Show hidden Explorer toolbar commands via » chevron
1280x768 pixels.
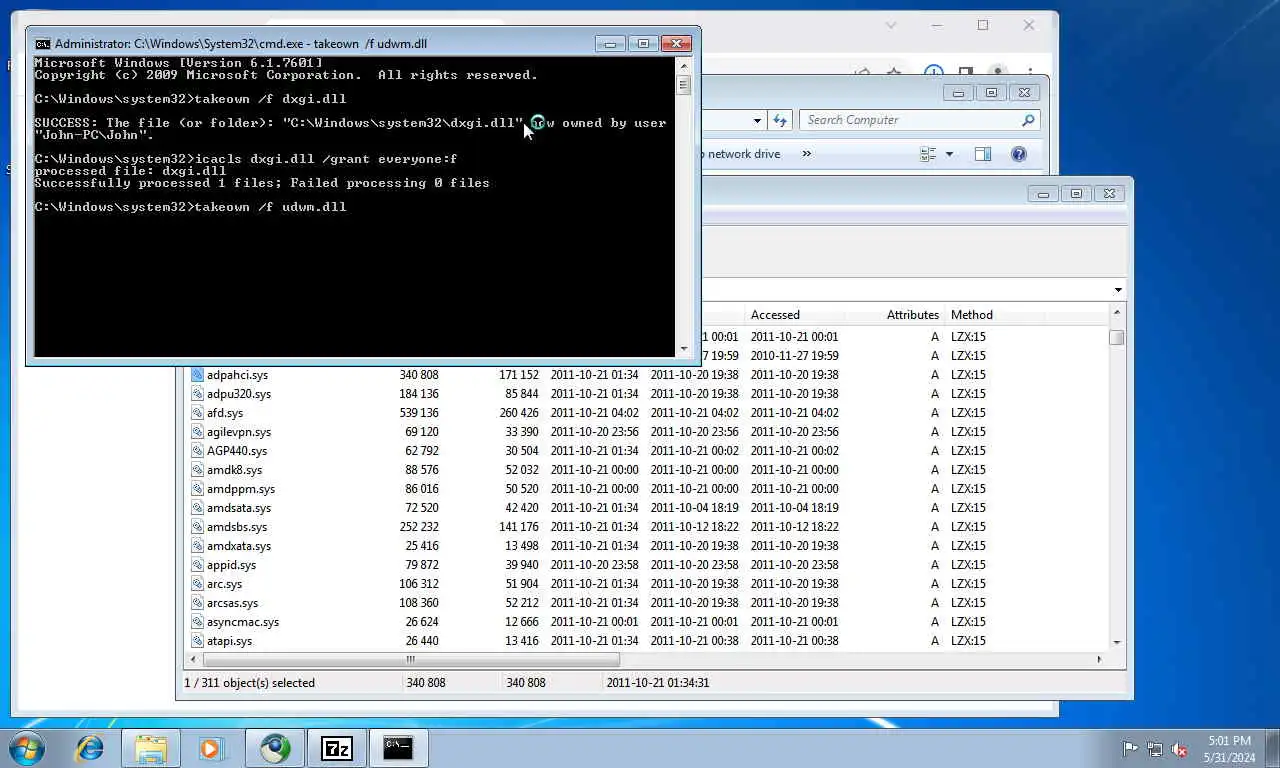pos(806,154)
